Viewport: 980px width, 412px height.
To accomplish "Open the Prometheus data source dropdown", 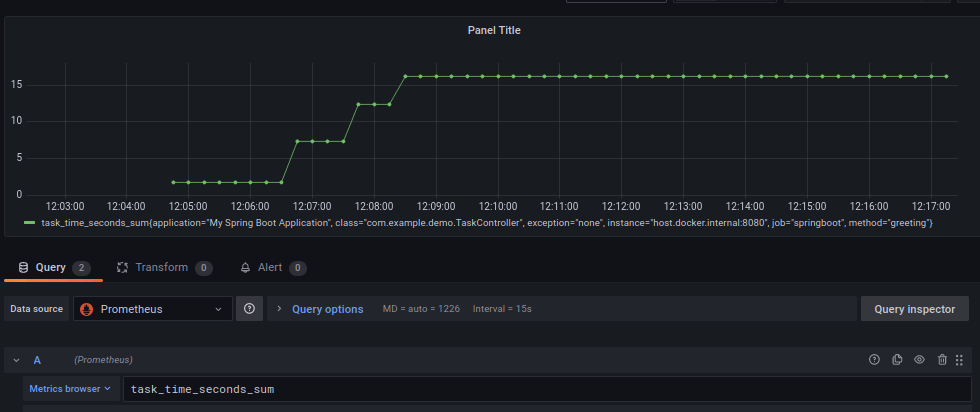I will [x=152, y=309].
